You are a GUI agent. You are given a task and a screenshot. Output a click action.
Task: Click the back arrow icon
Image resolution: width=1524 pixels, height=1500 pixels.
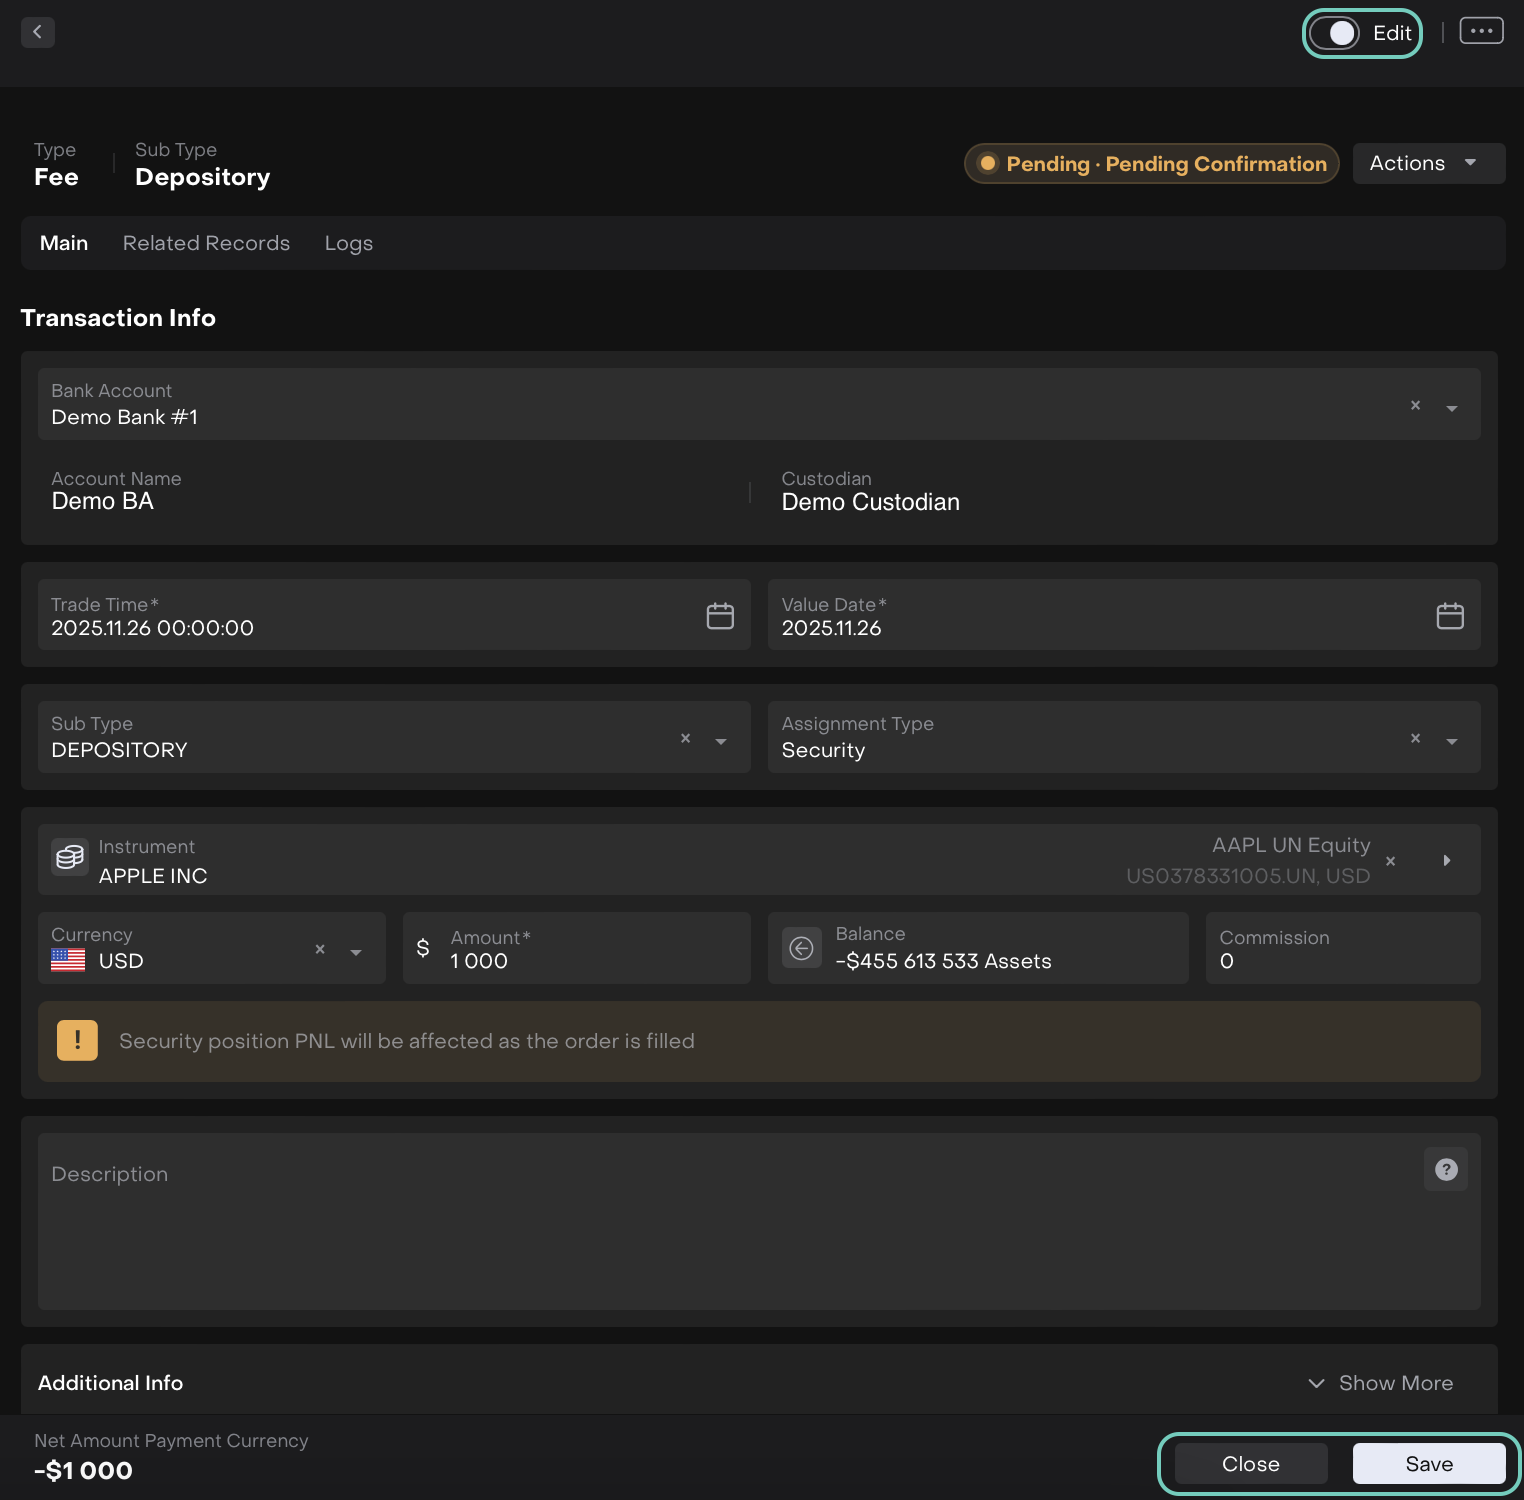(38, 32)
